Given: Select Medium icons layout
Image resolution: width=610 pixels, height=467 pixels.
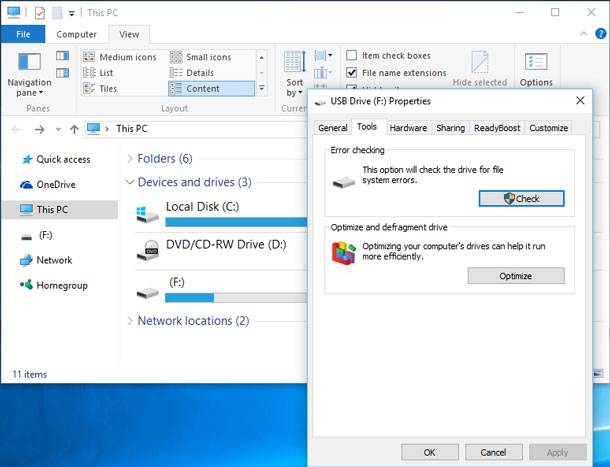Looking at the screenshot, I should click(x=120, y=57).
